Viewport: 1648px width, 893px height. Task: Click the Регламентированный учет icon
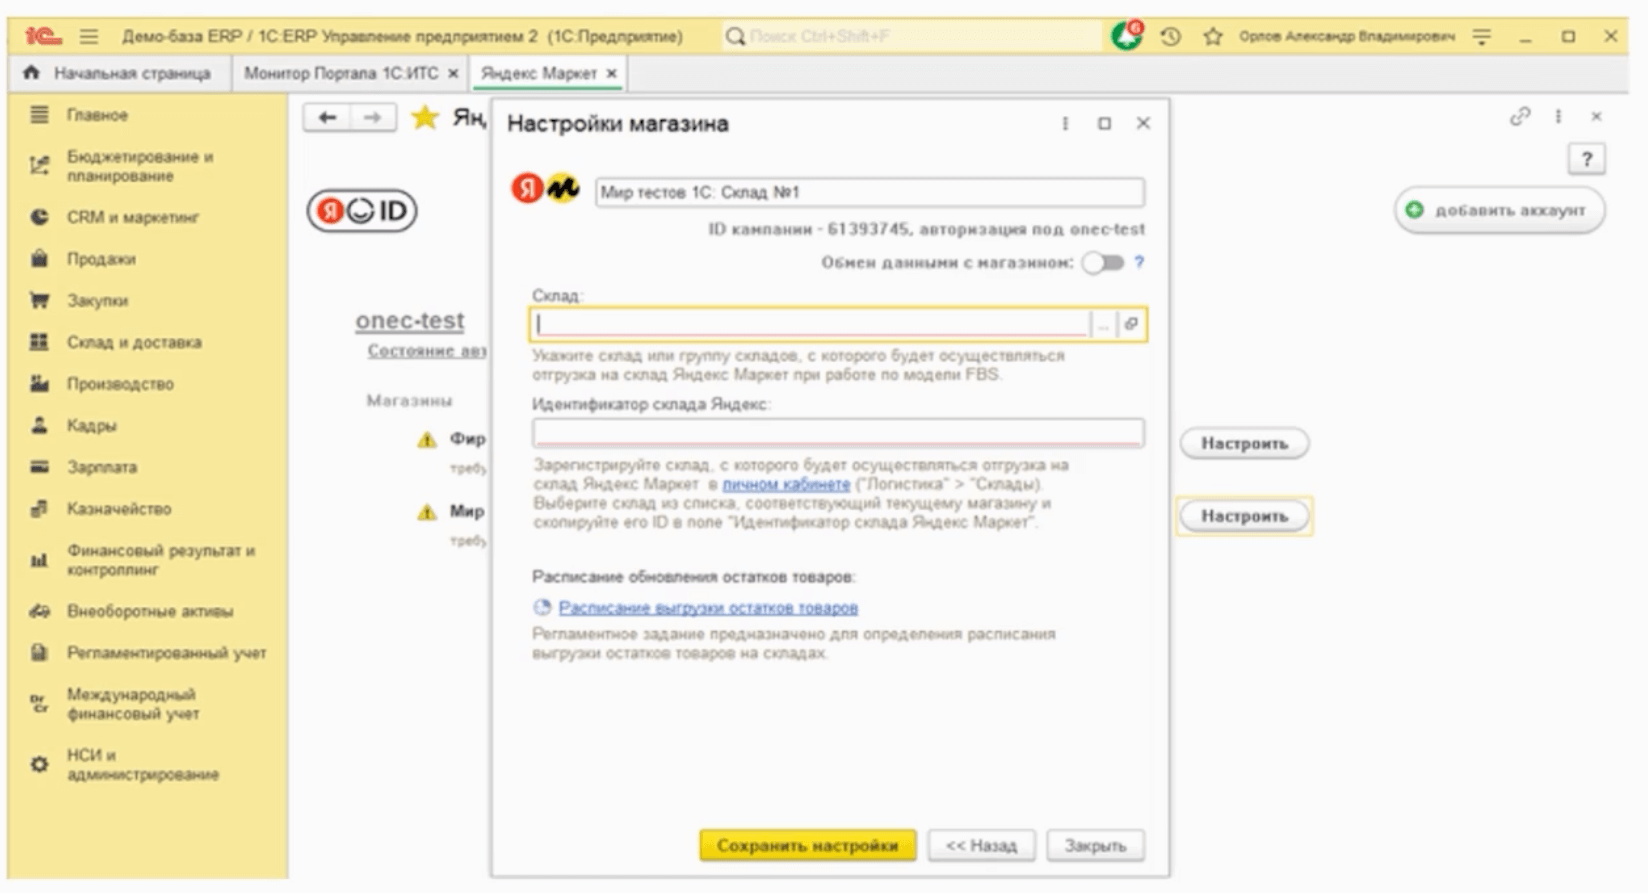(x=39, y=653)
